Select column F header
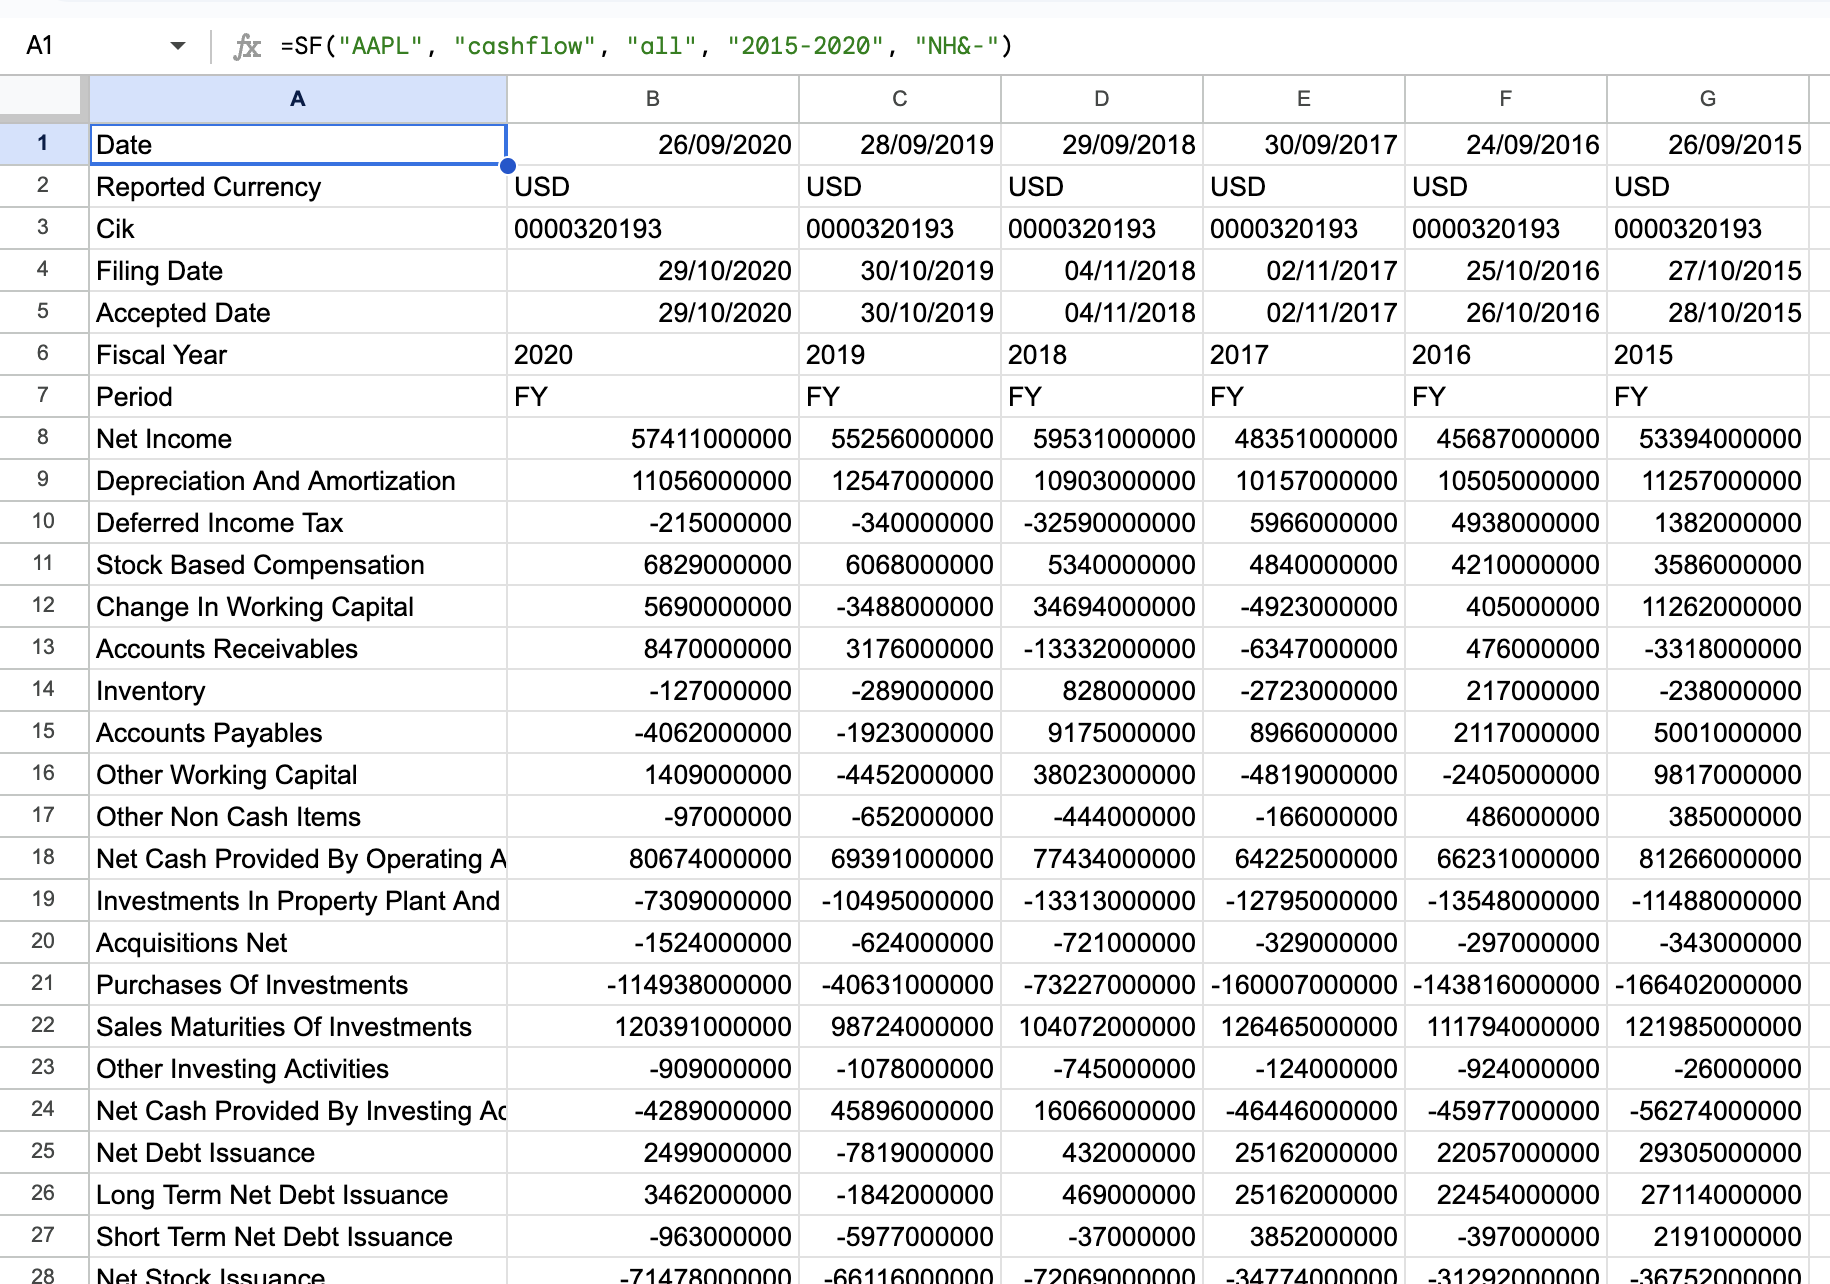 click(1506, 99)
